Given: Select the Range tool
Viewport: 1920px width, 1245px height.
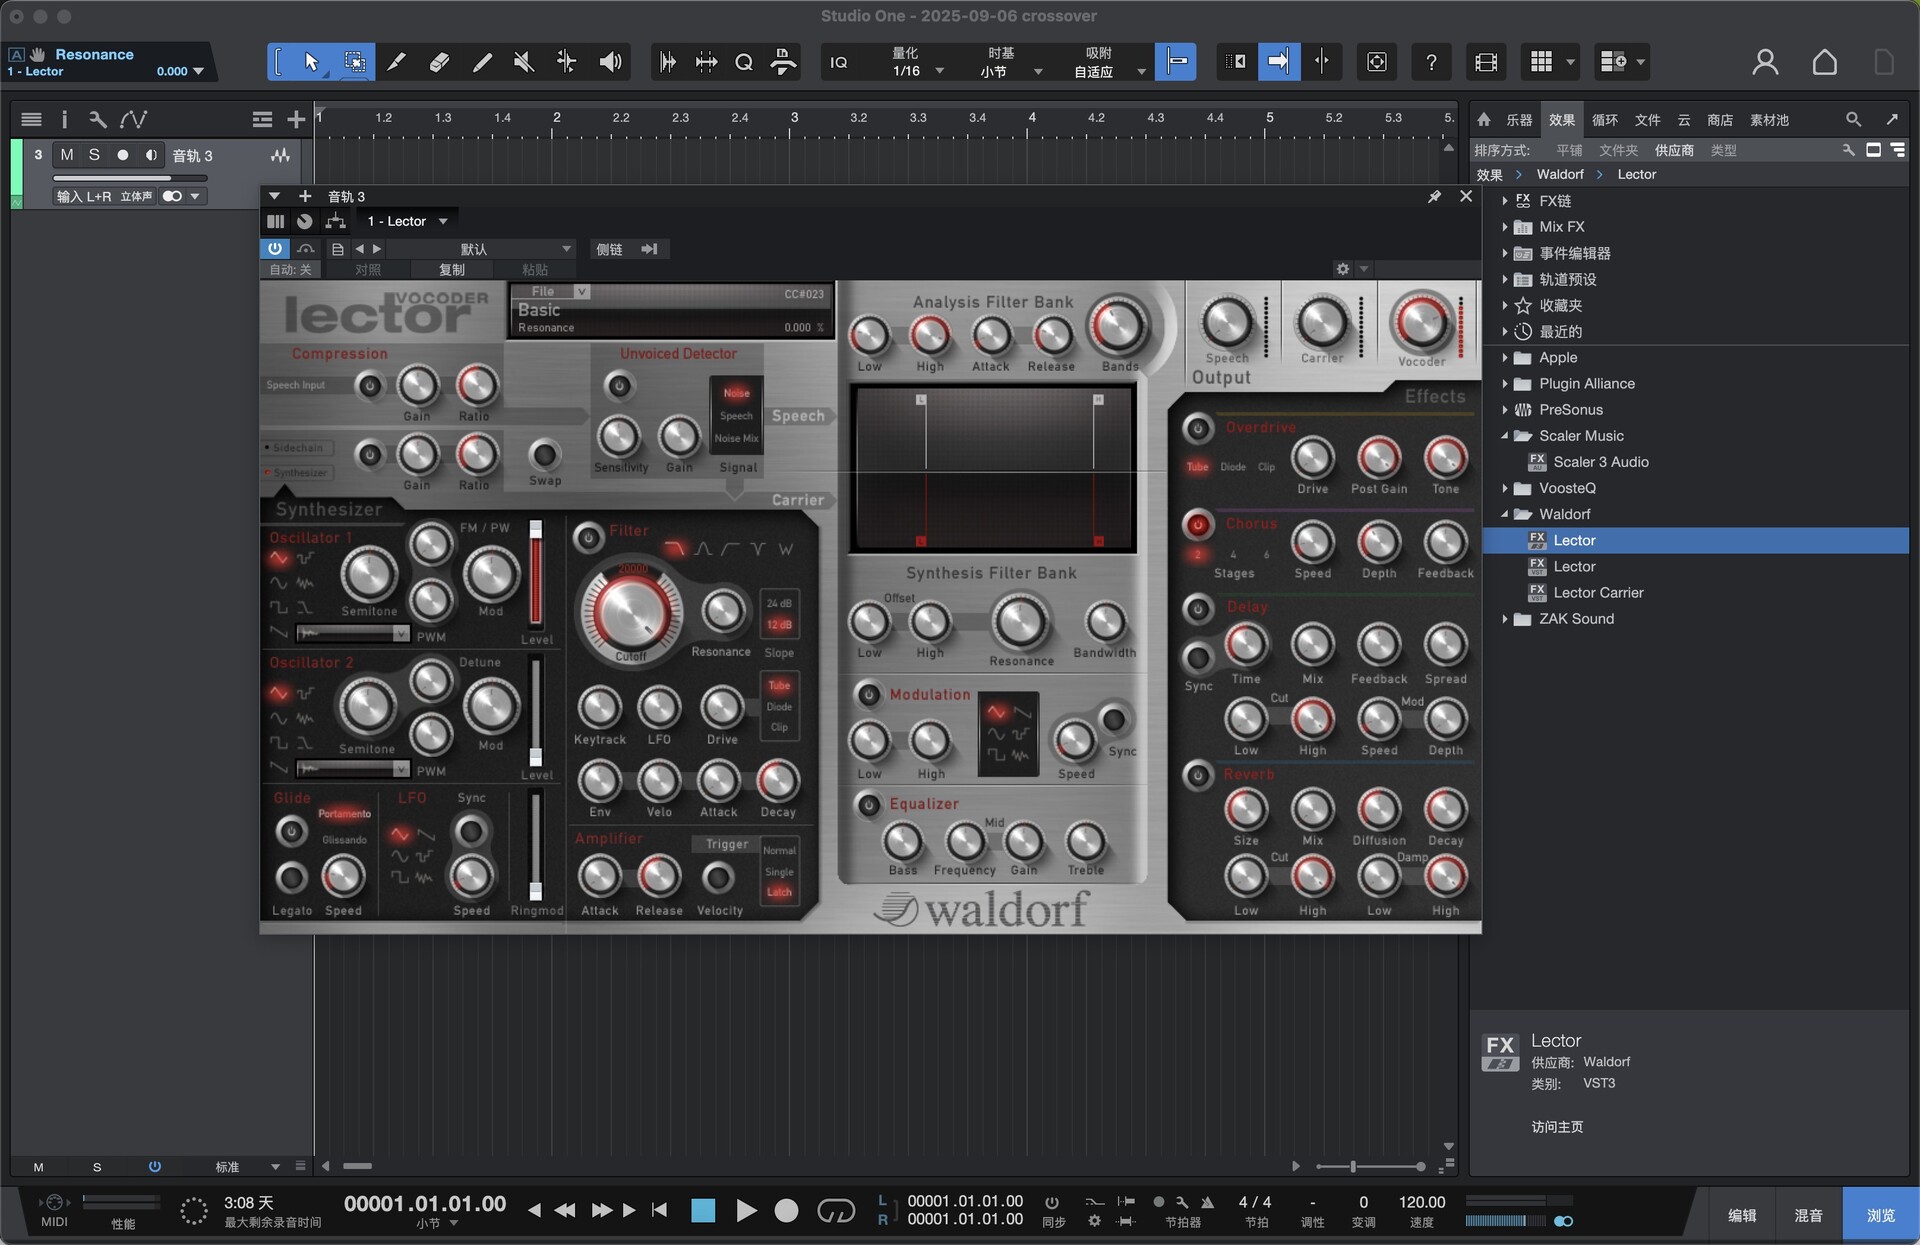Looking at the screenshot, I should coord(354,62).
